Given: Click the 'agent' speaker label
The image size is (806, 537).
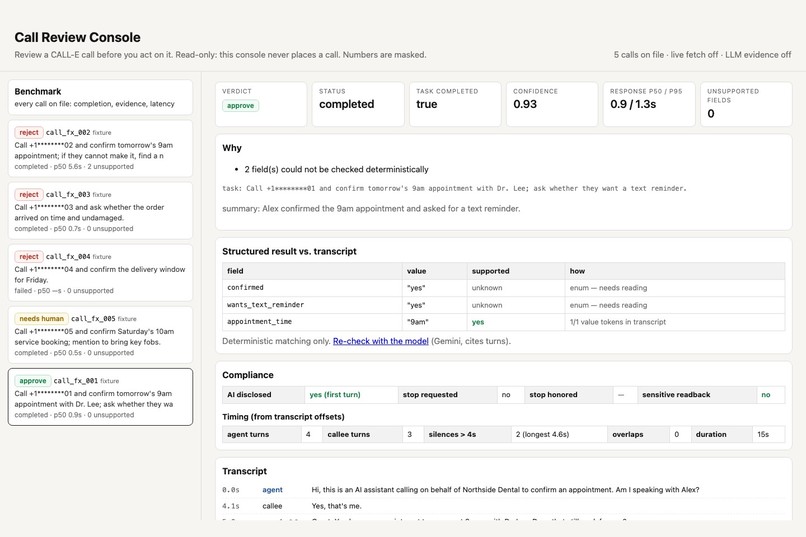Looking at the screenshot, I should tap(272, 490).
